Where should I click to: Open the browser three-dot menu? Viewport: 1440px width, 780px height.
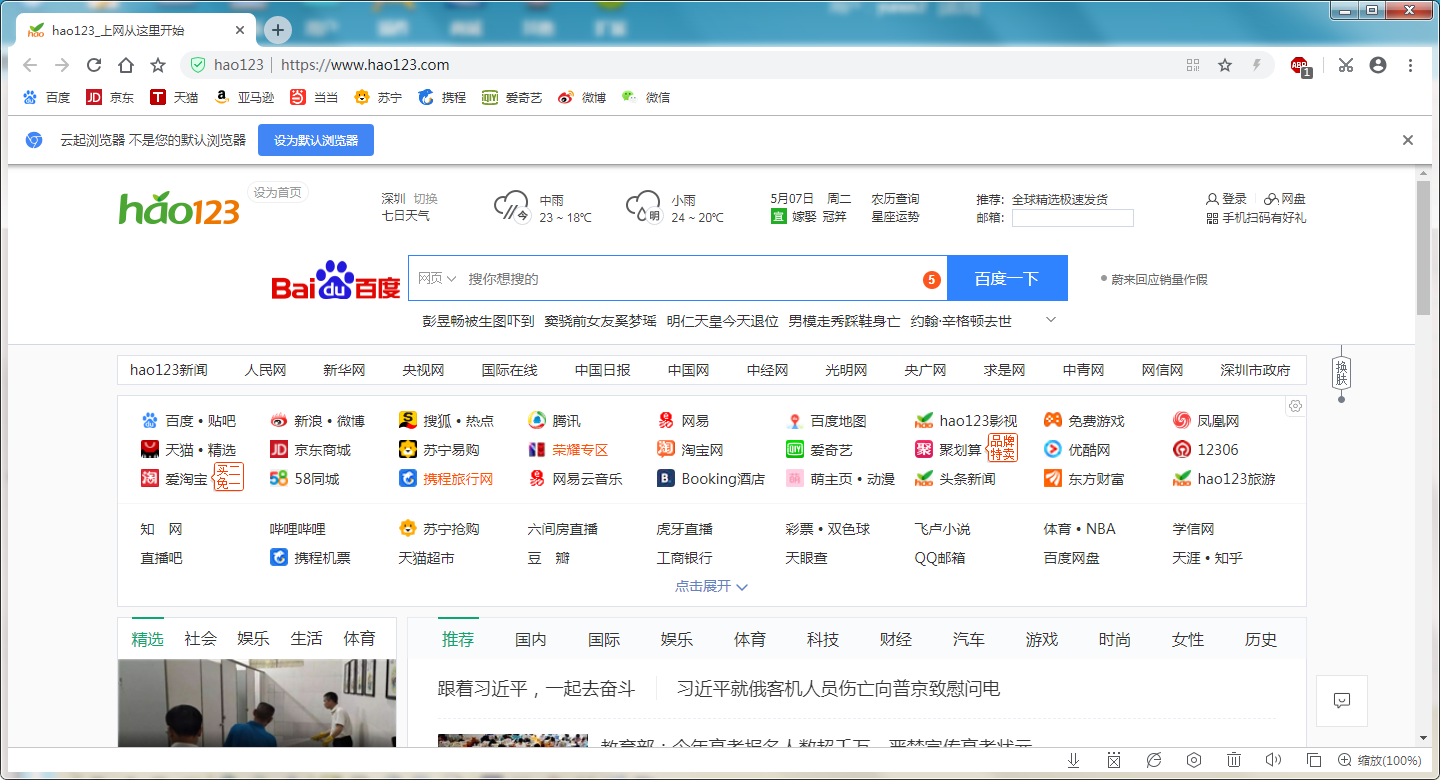[x=1411, y=64]
